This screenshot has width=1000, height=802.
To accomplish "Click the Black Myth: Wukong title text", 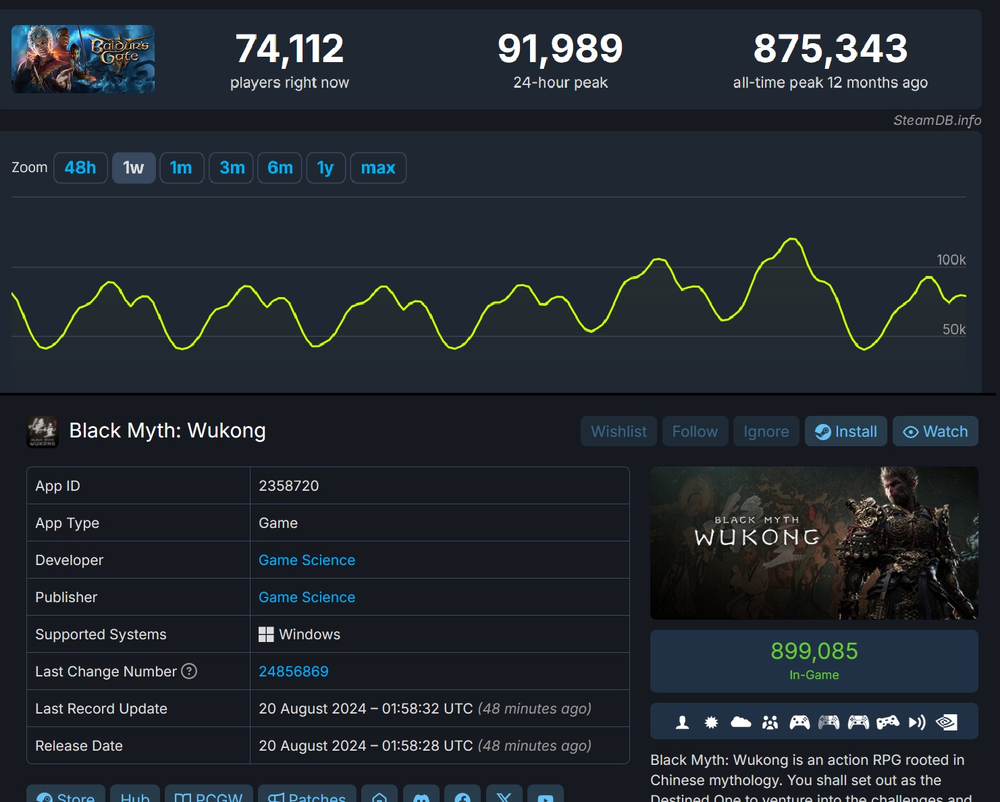I will pos(167,430).
